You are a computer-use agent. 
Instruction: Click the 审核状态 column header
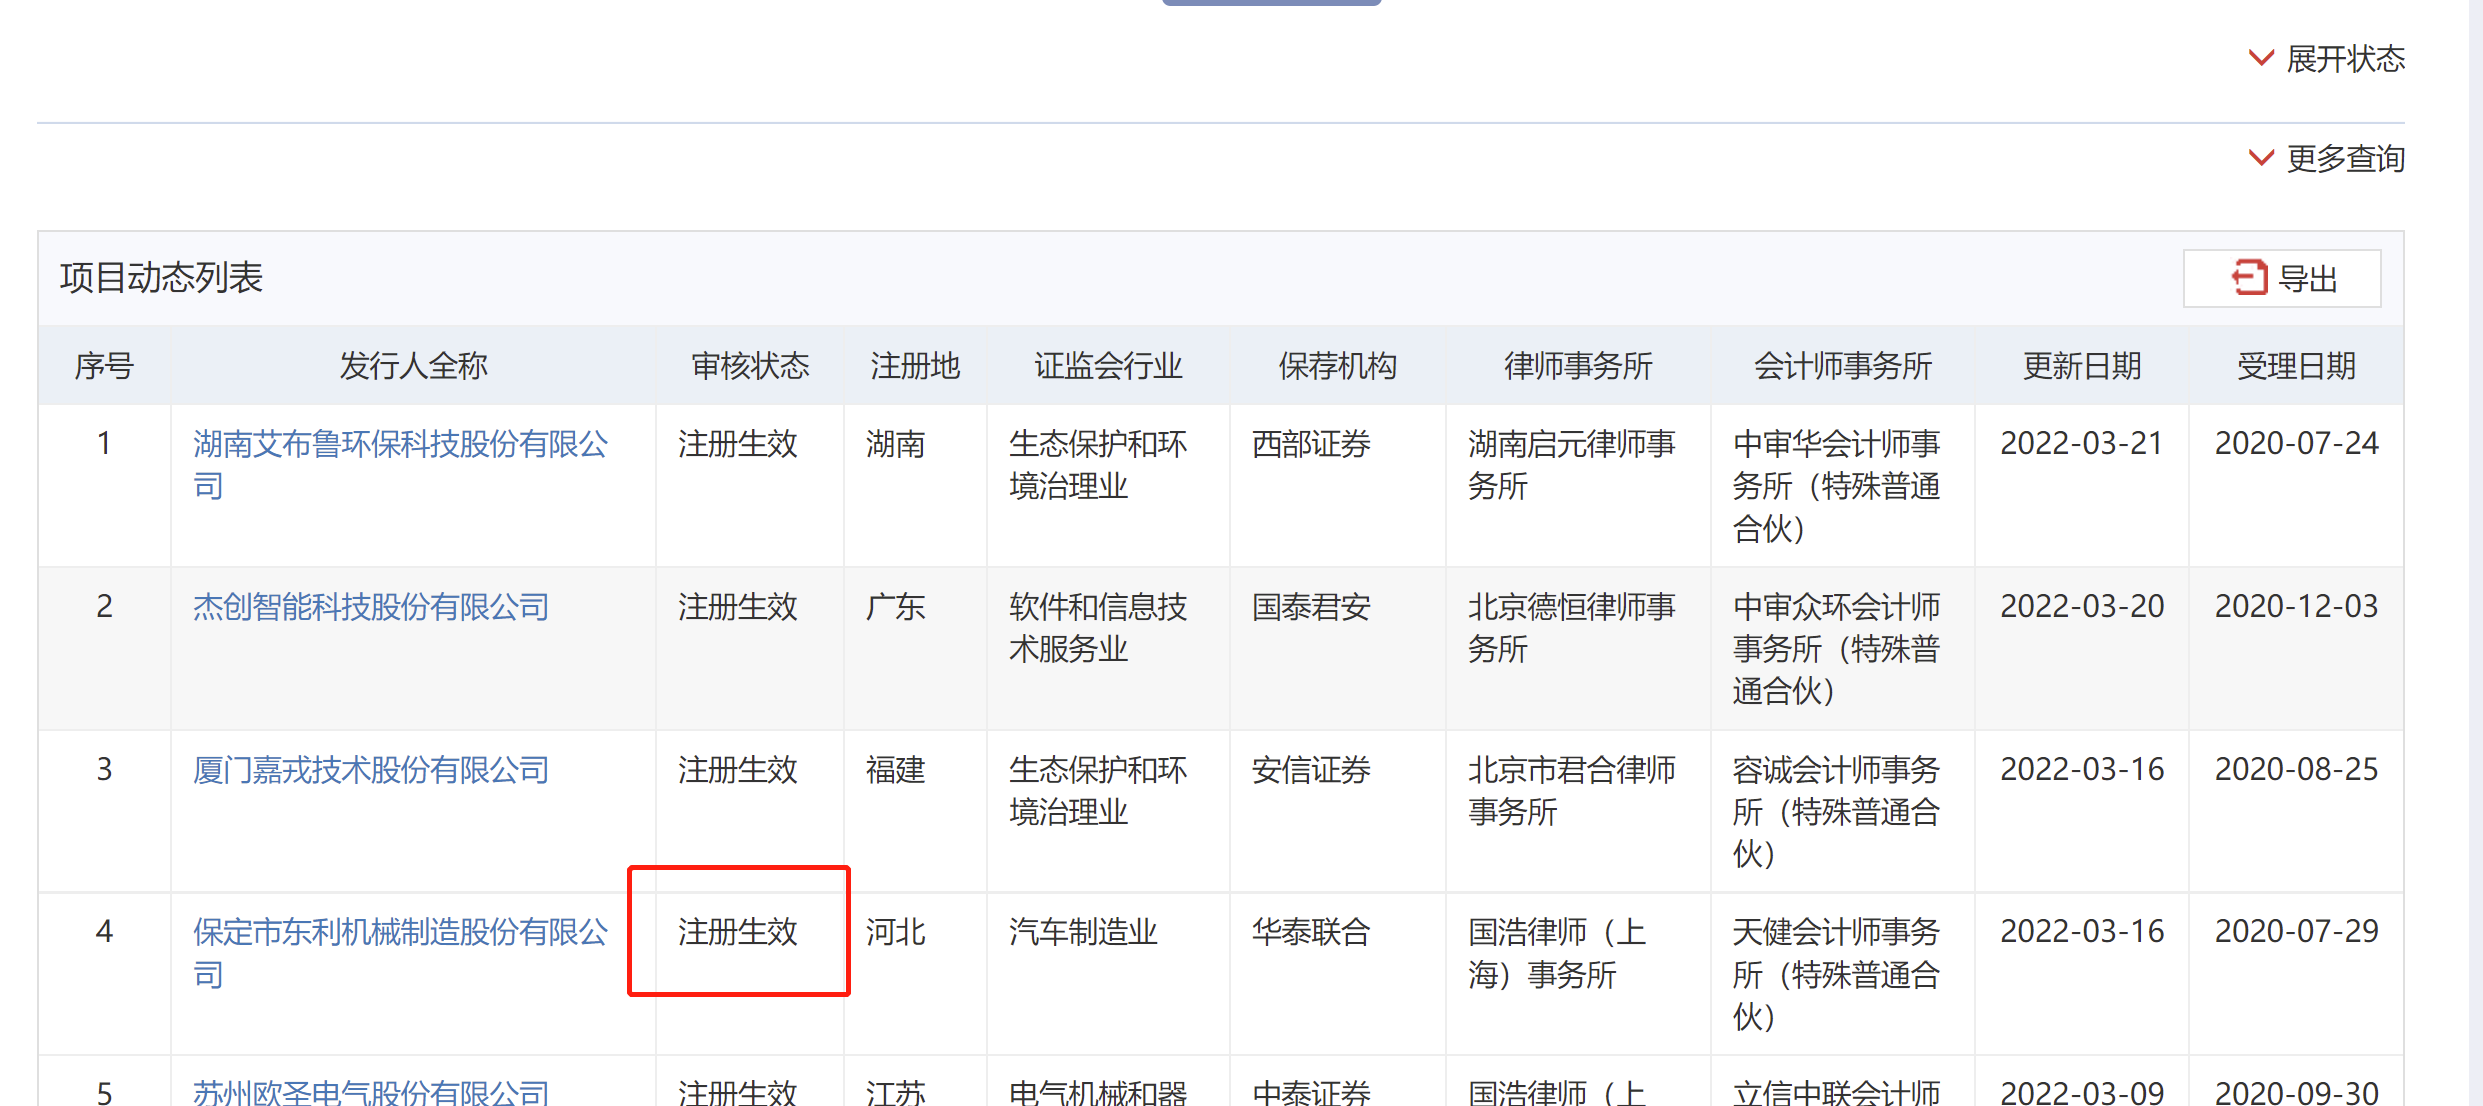point(750,366)
